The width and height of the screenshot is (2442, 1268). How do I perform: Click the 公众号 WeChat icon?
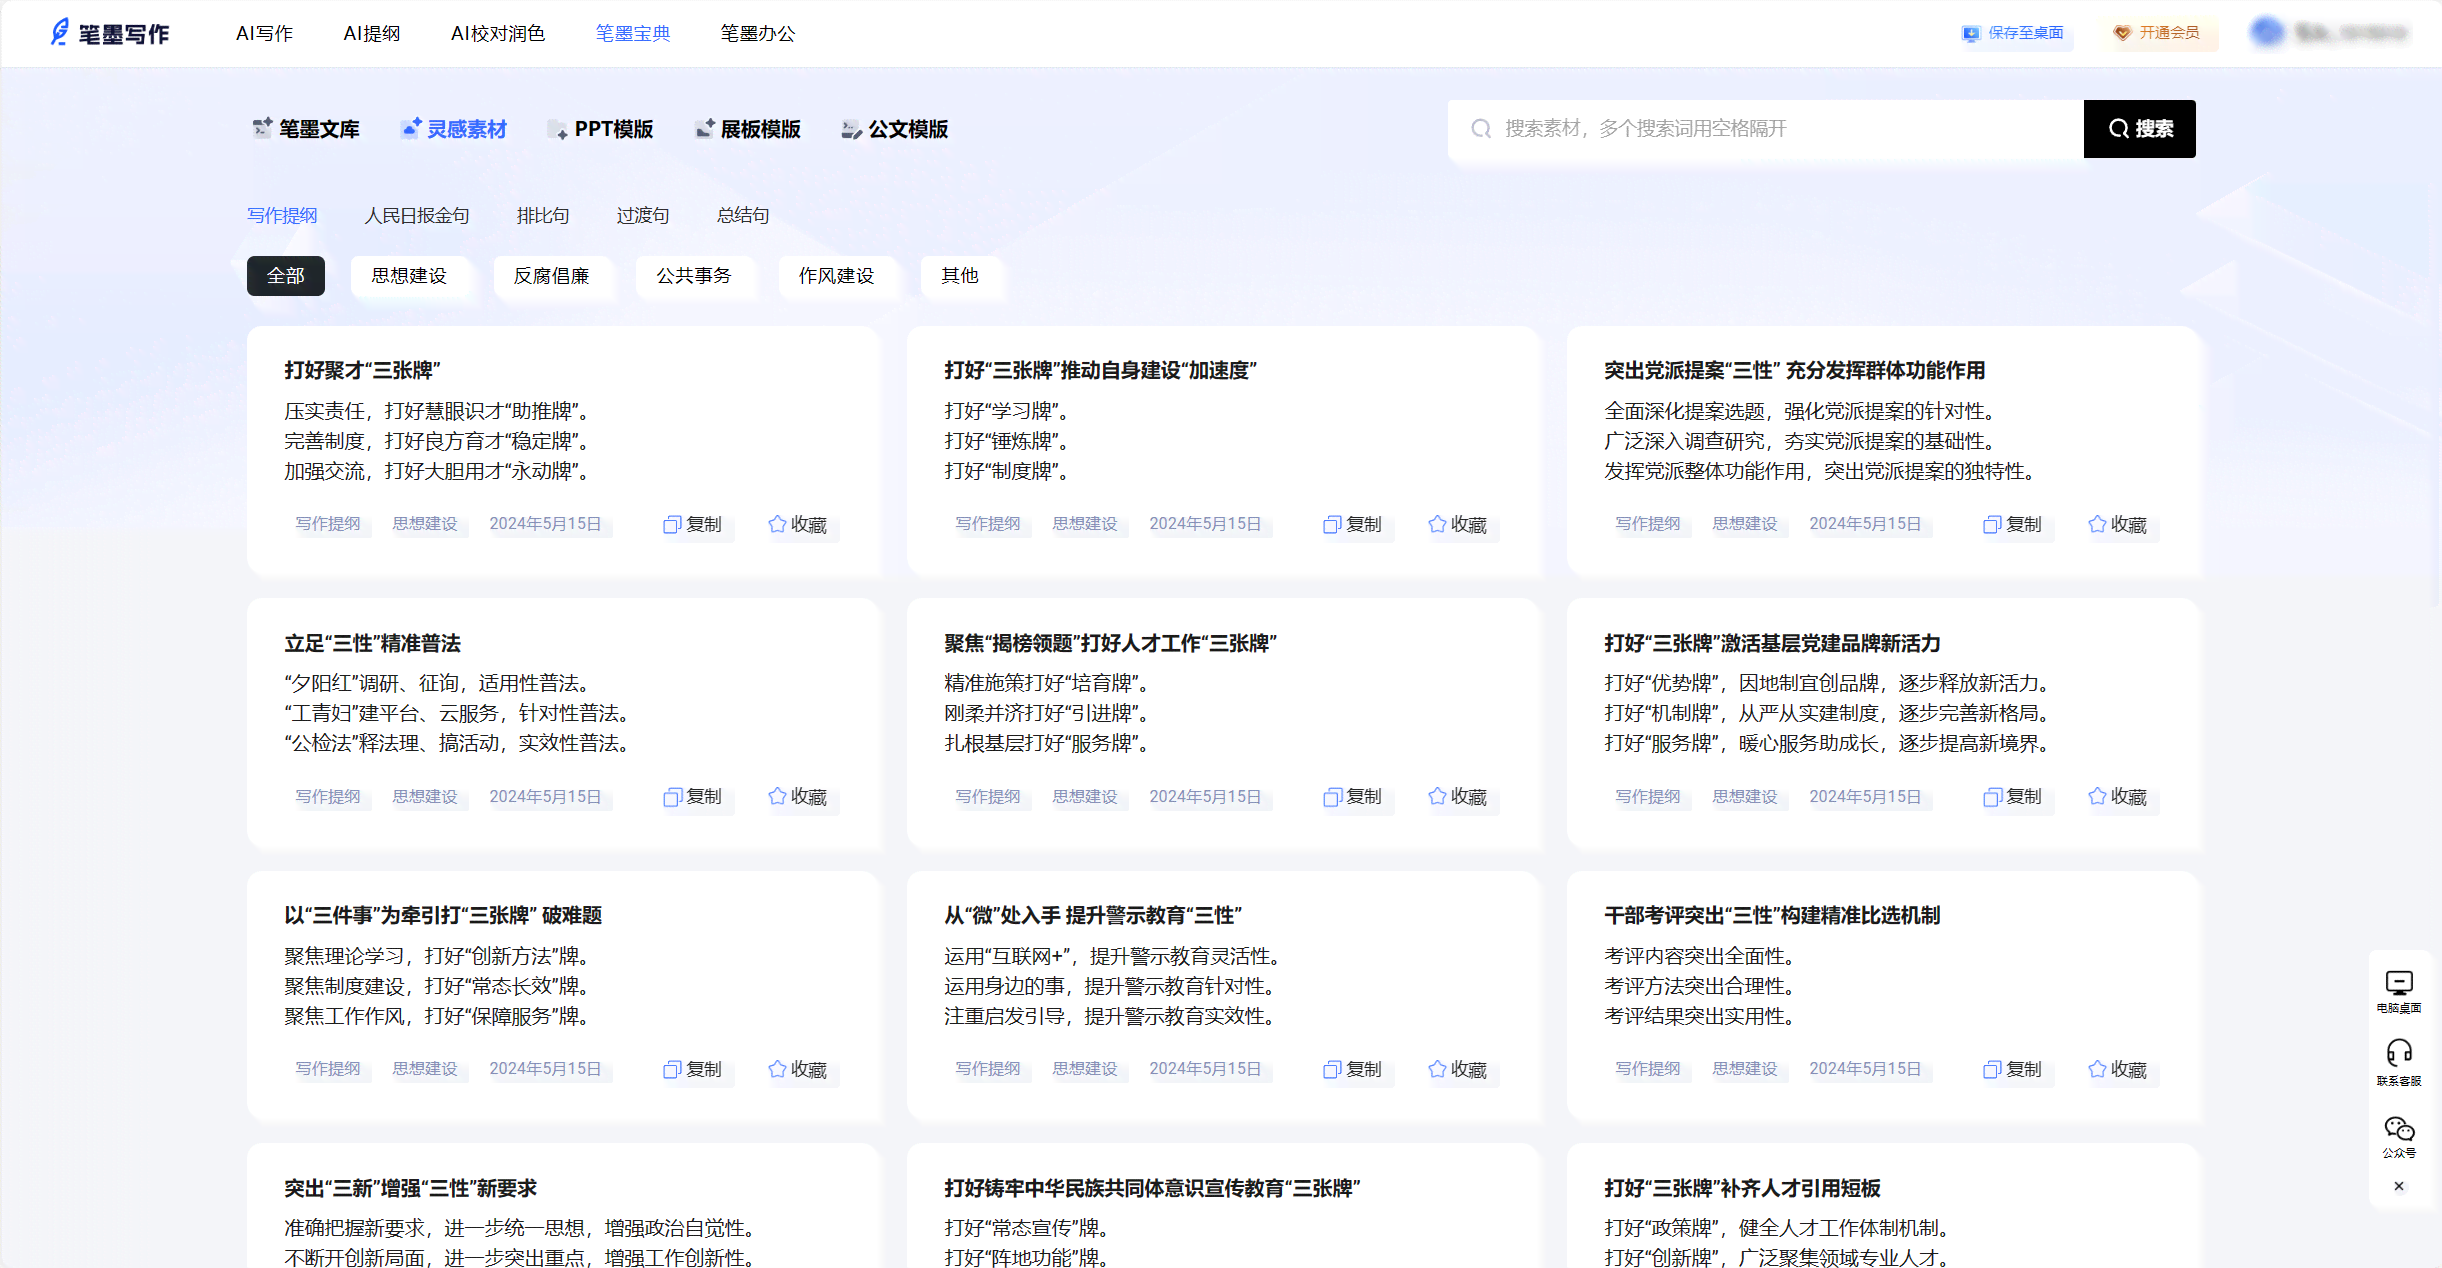(2399, 1137)
